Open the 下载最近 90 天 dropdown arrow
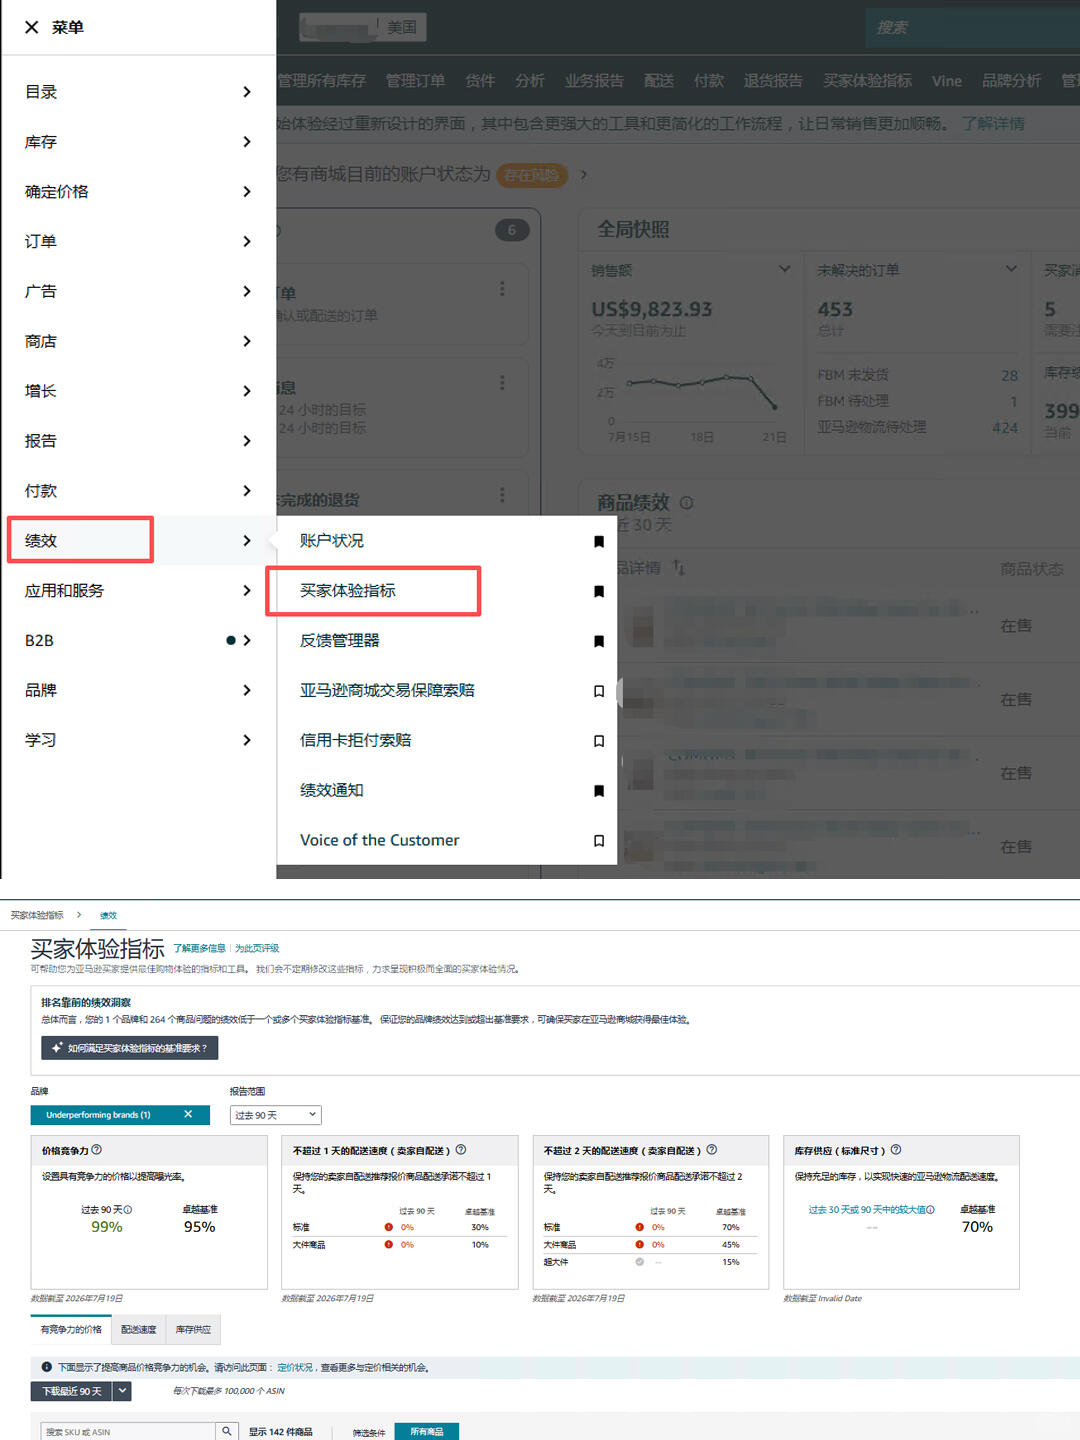This screenshot has width=1080, height=1440. coord(122,1390)
